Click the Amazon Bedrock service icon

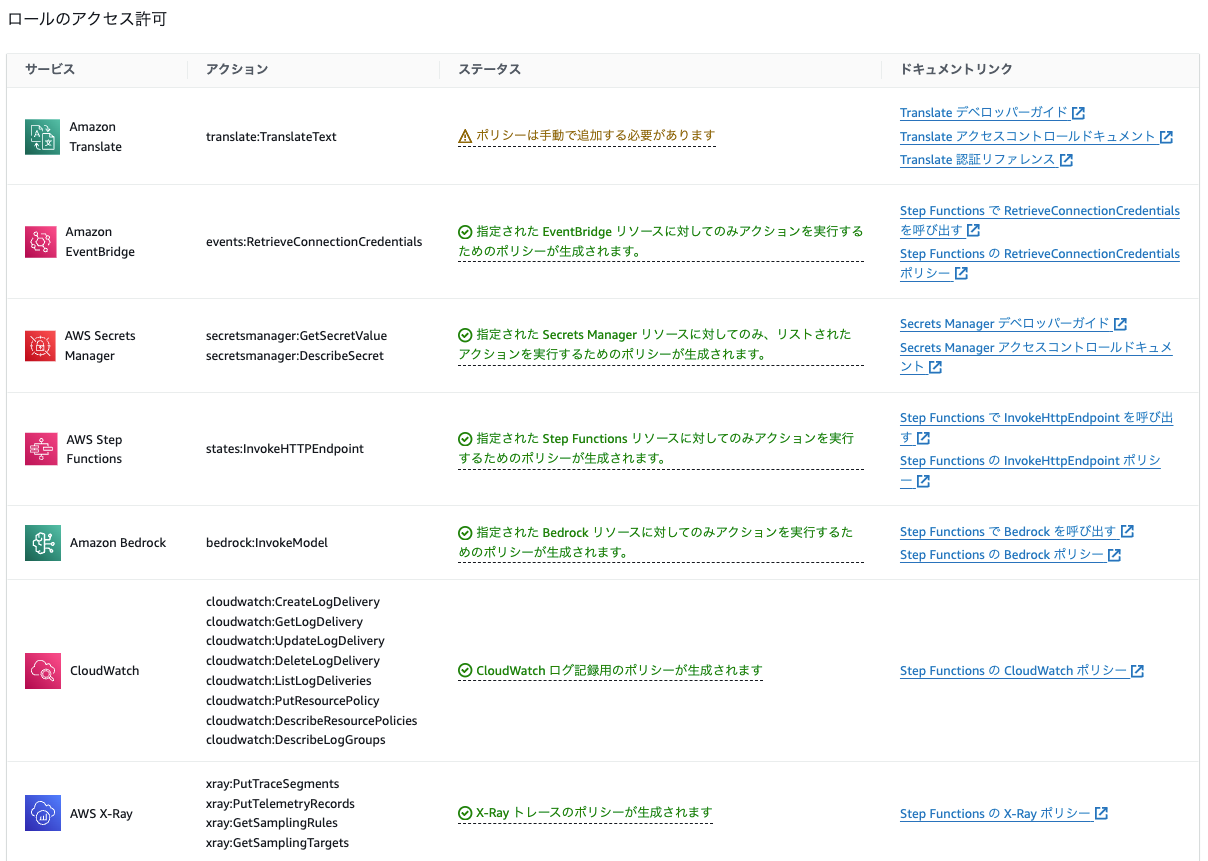point(42,543)
